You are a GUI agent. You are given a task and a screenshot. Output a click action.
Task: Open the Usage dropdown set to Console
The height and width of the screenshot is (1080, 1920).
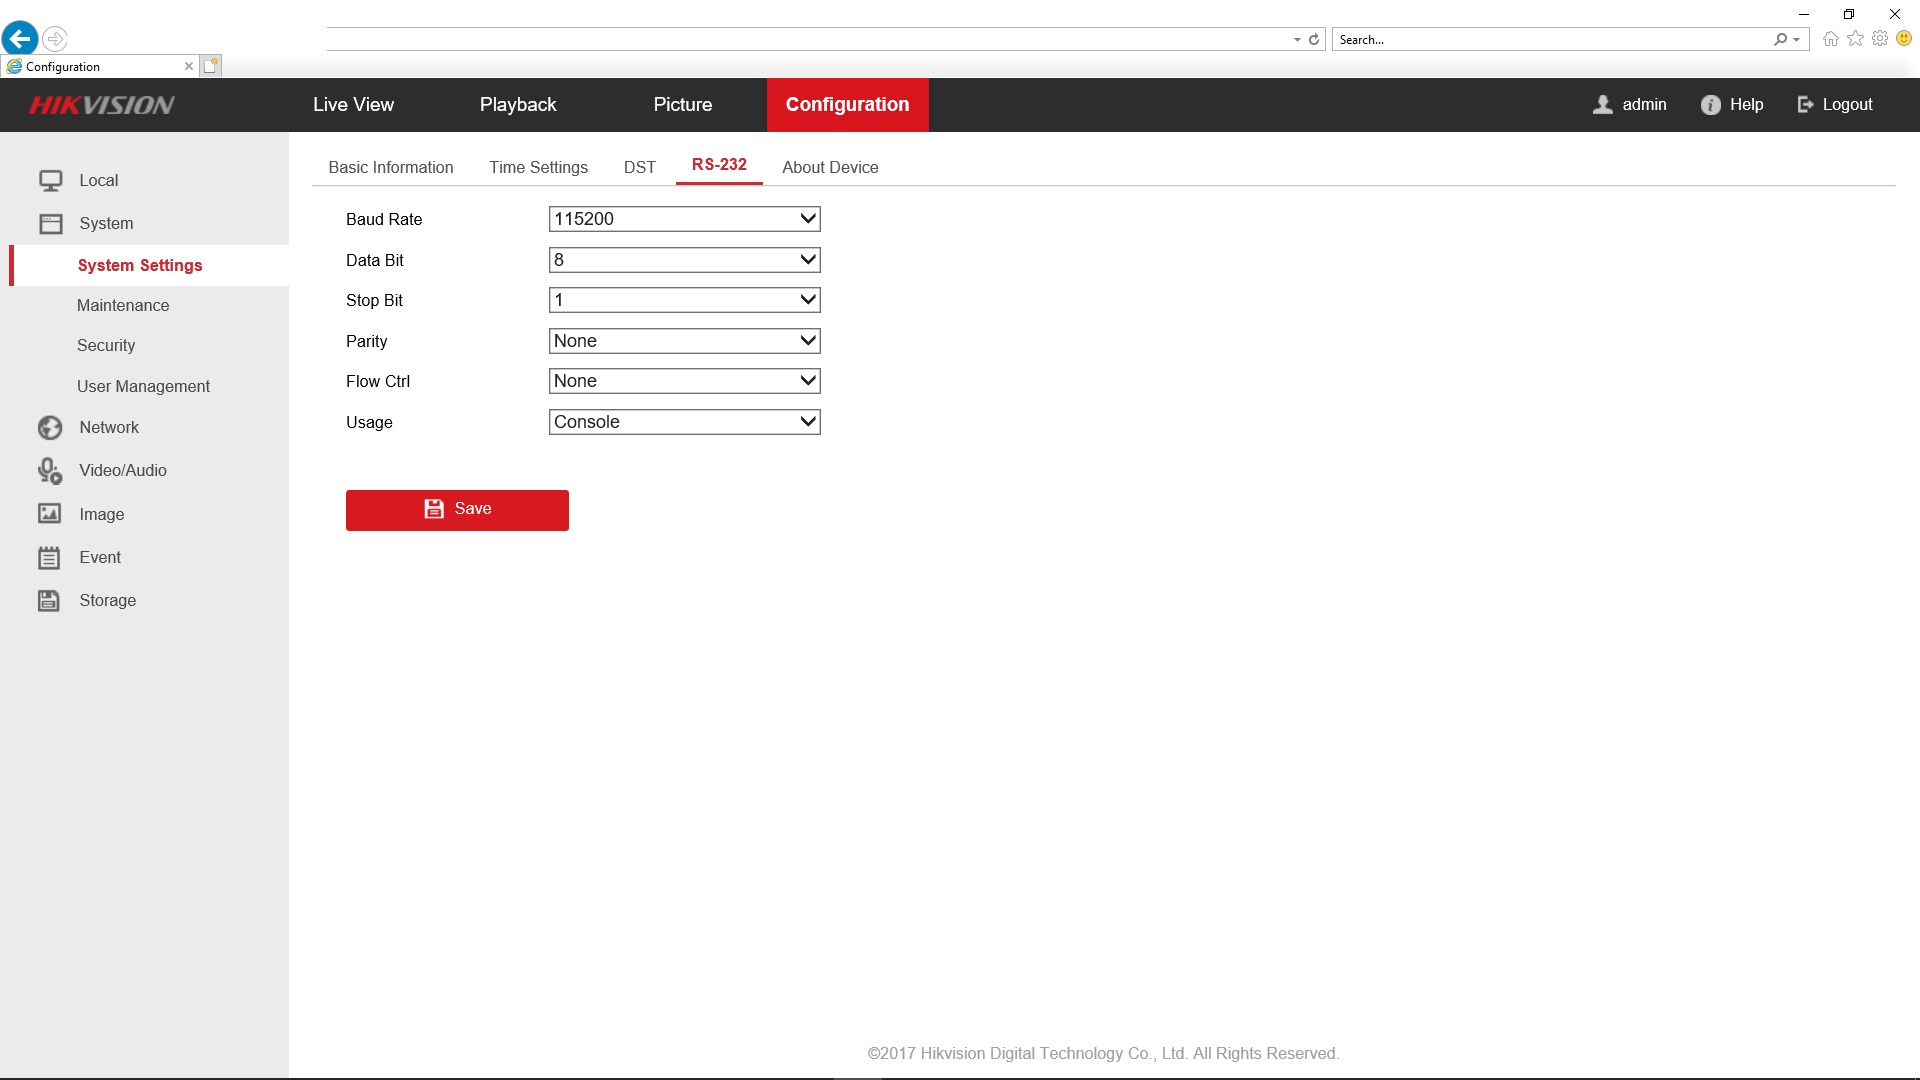click(684, 422)
